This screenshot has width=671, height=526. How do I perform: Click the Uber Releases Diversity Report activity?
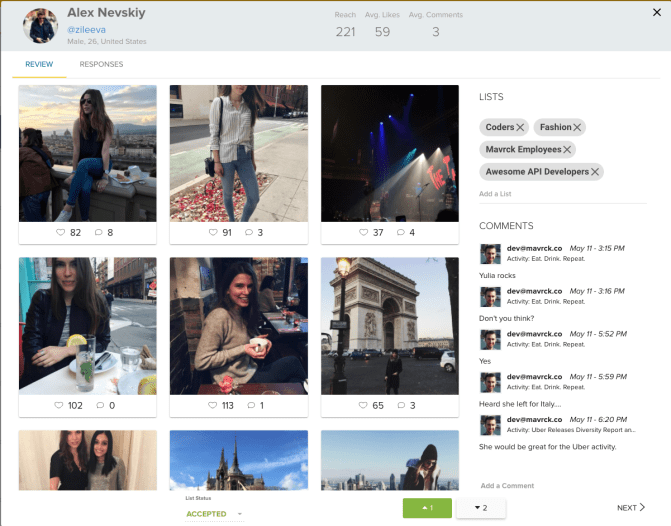[571, 430]
